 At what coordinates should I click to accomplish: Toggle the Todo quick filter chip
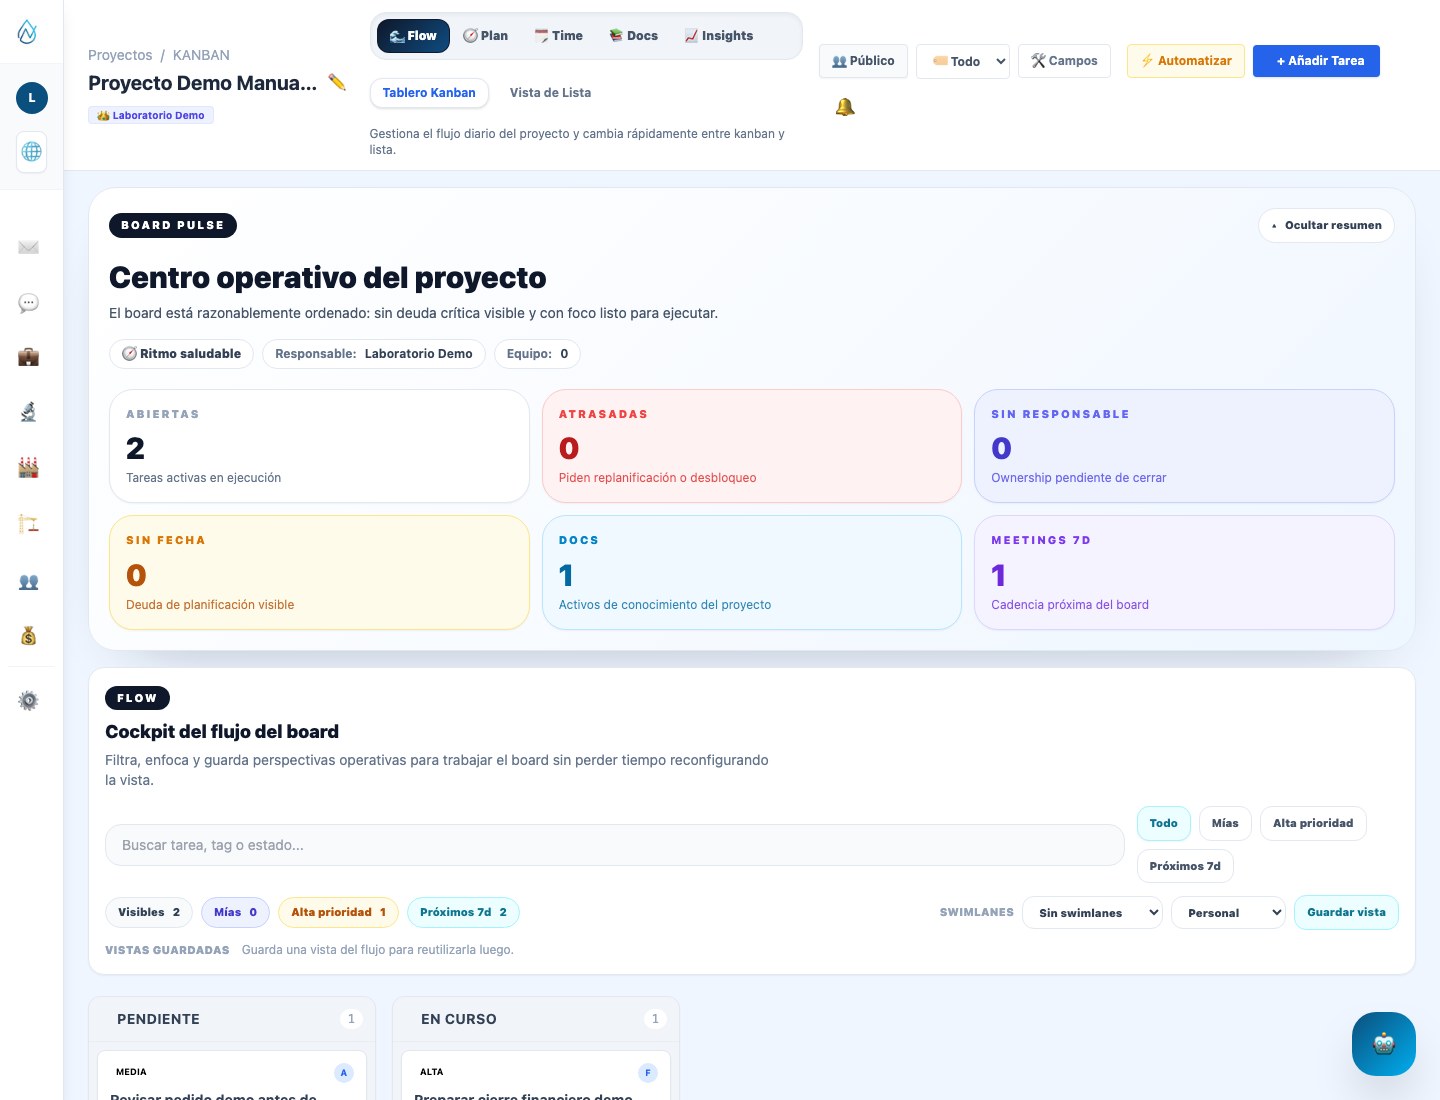(1163, 823)
